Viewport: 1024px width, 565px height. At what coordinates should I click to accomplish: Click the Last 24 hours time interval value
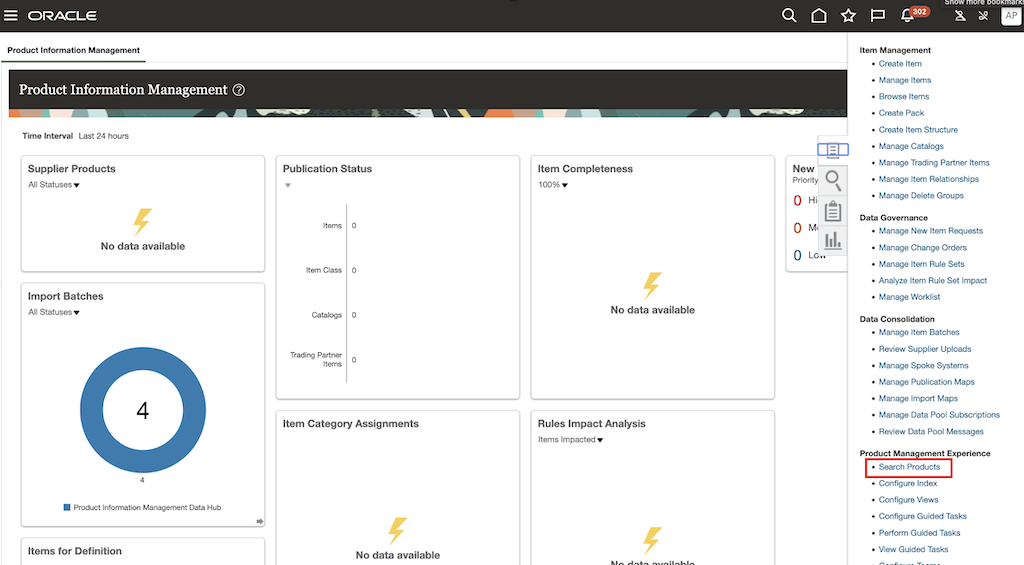click(x=103, y=136)
